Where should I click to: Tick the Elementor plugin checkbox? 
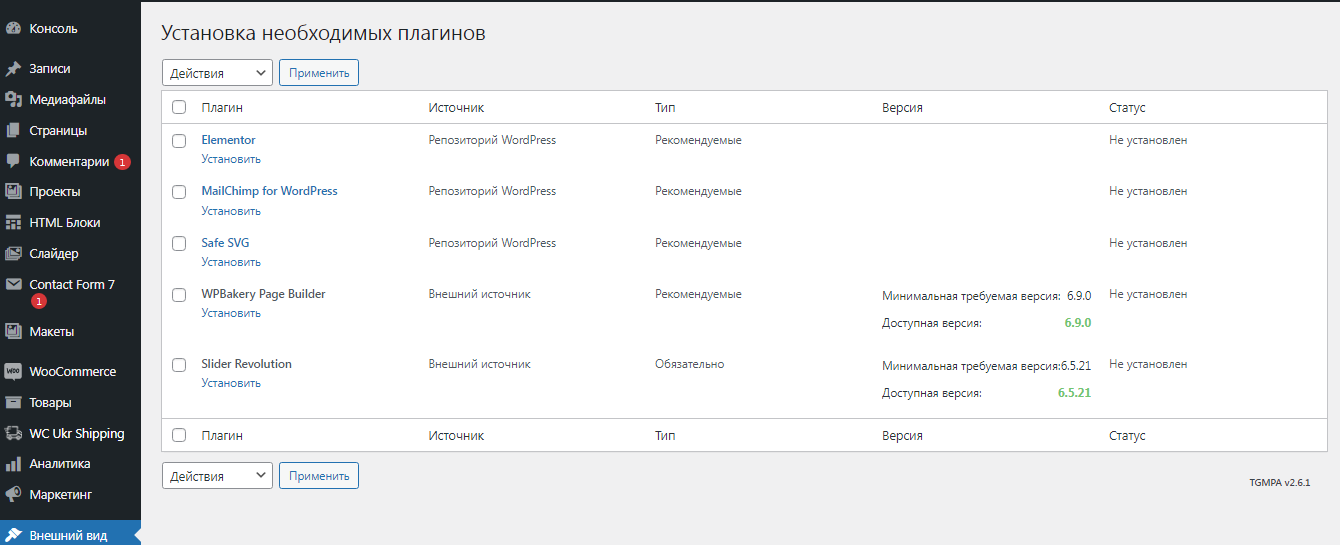click(x=179, y=141)
